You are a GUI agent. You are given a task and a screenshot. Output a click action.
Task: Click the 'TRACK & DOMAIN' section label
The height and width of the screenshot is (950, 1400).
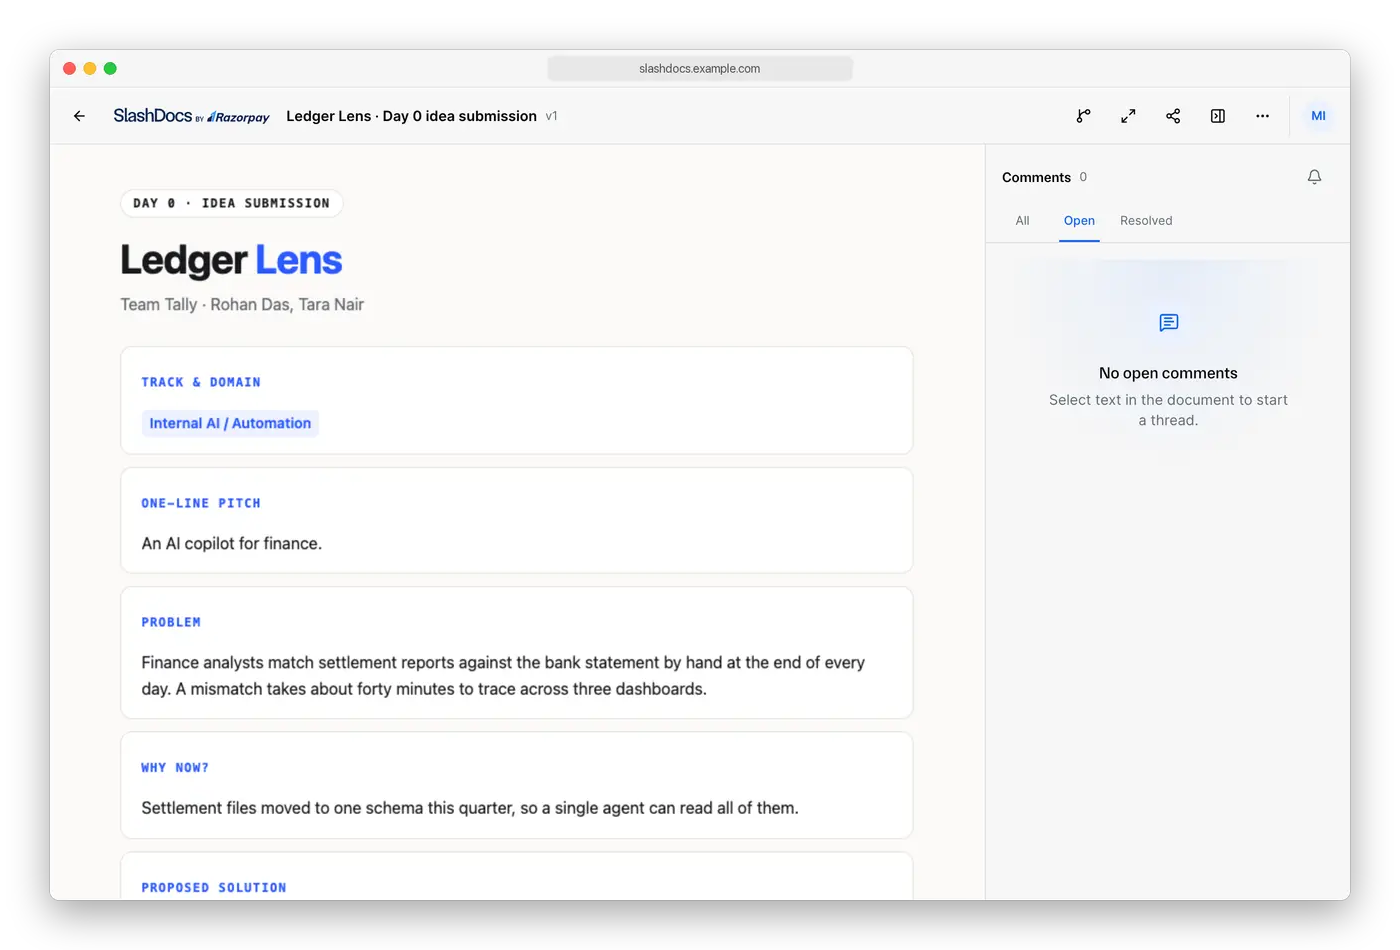(x=201, y=382)
